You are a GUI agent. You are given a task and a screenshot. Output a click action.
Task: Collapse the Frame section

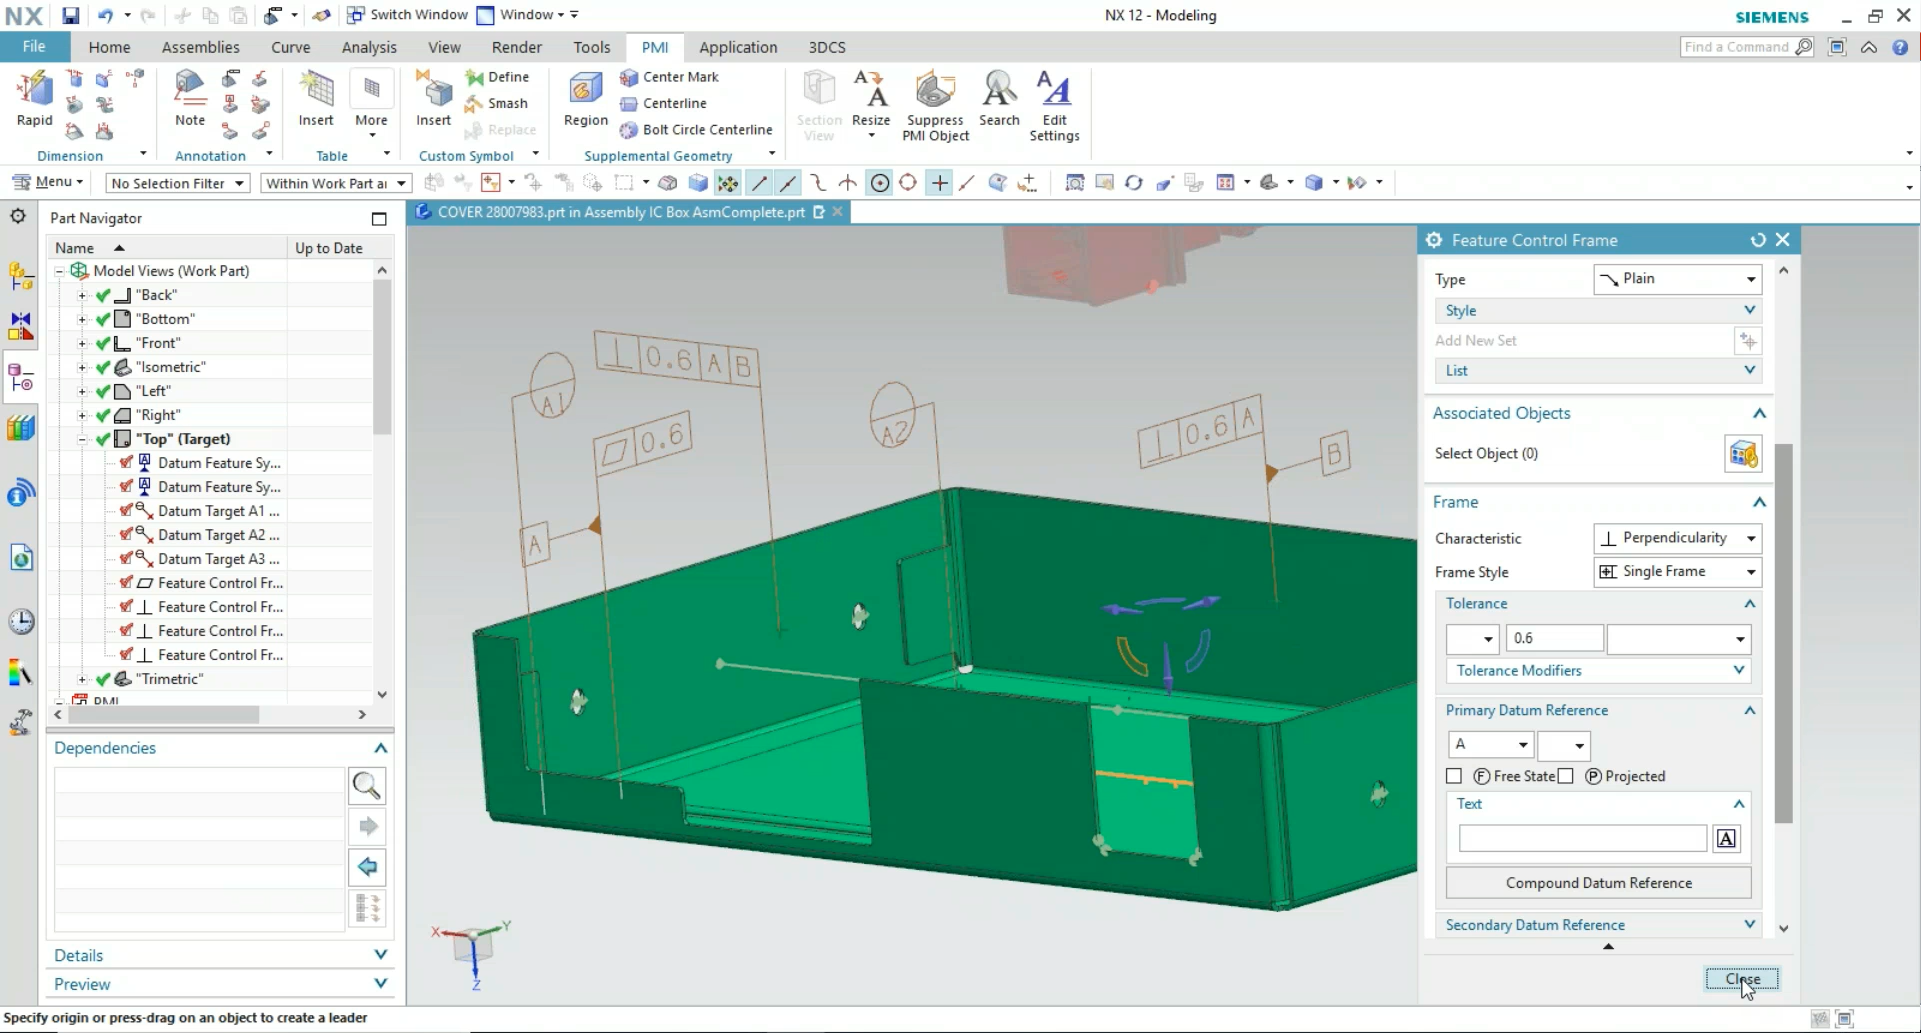click(1759, 502)
